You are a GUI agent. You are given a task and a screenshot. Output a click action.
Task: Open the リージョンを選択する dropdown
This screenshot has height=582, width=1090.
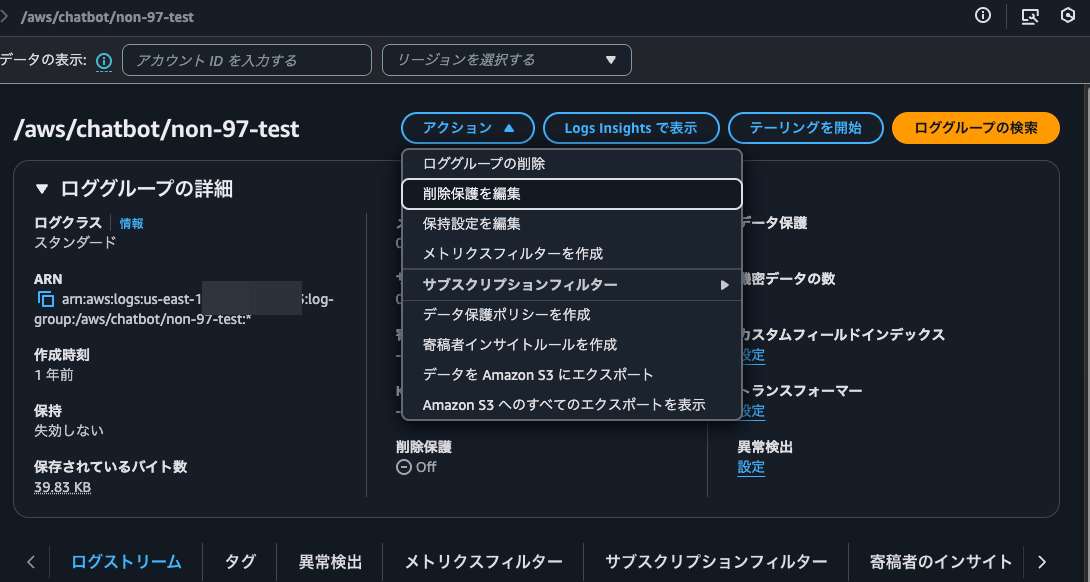coord(505,60)
